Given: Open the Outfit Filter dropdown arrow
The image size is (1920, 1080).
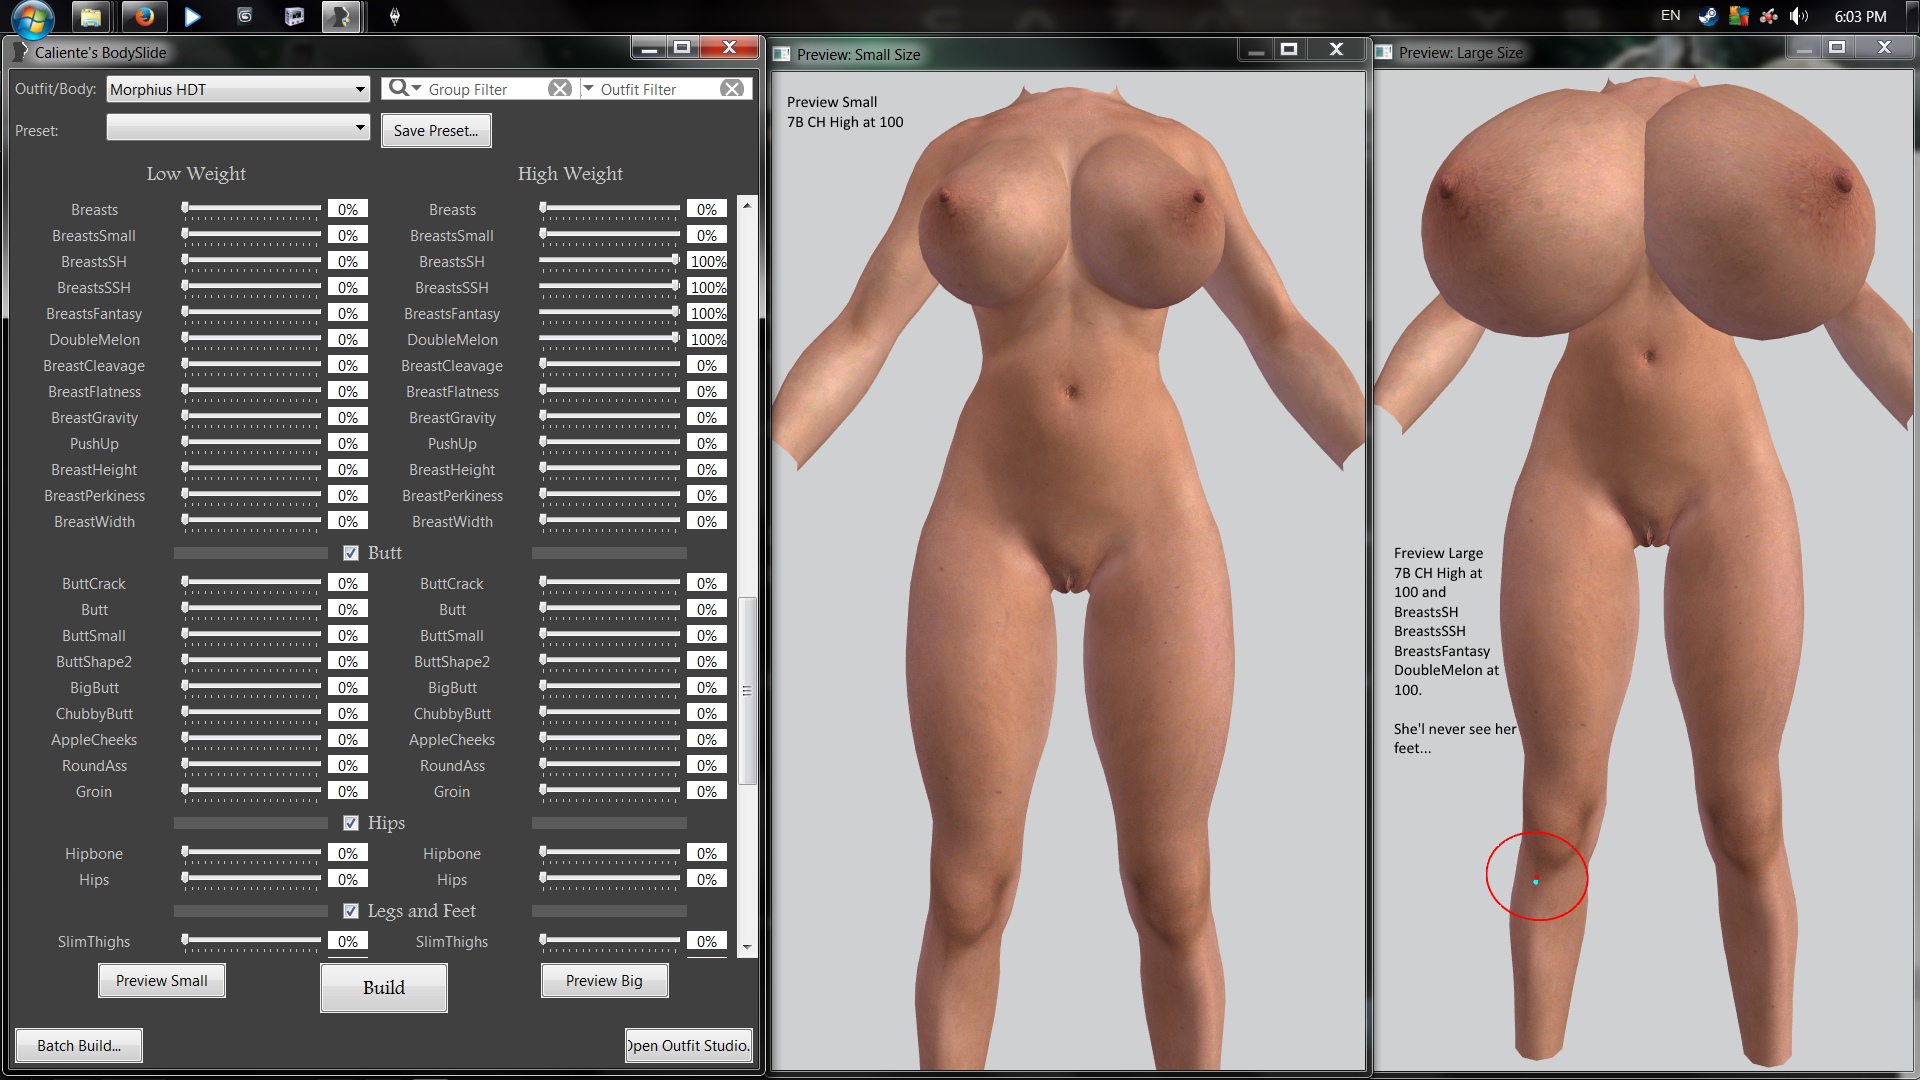Looking at the screenshot, I should pyautogui.click(x=588, y=89).
